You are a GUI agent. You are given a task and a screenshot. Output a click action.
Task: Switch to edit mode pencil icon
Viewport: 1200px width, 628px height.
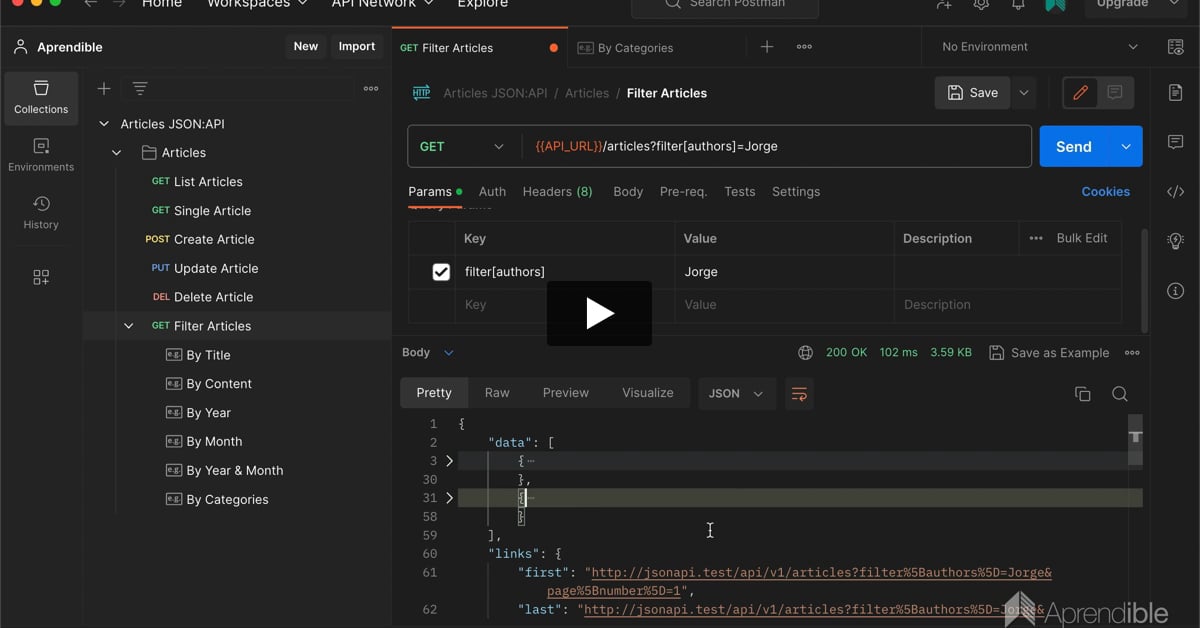[1080, 93]
